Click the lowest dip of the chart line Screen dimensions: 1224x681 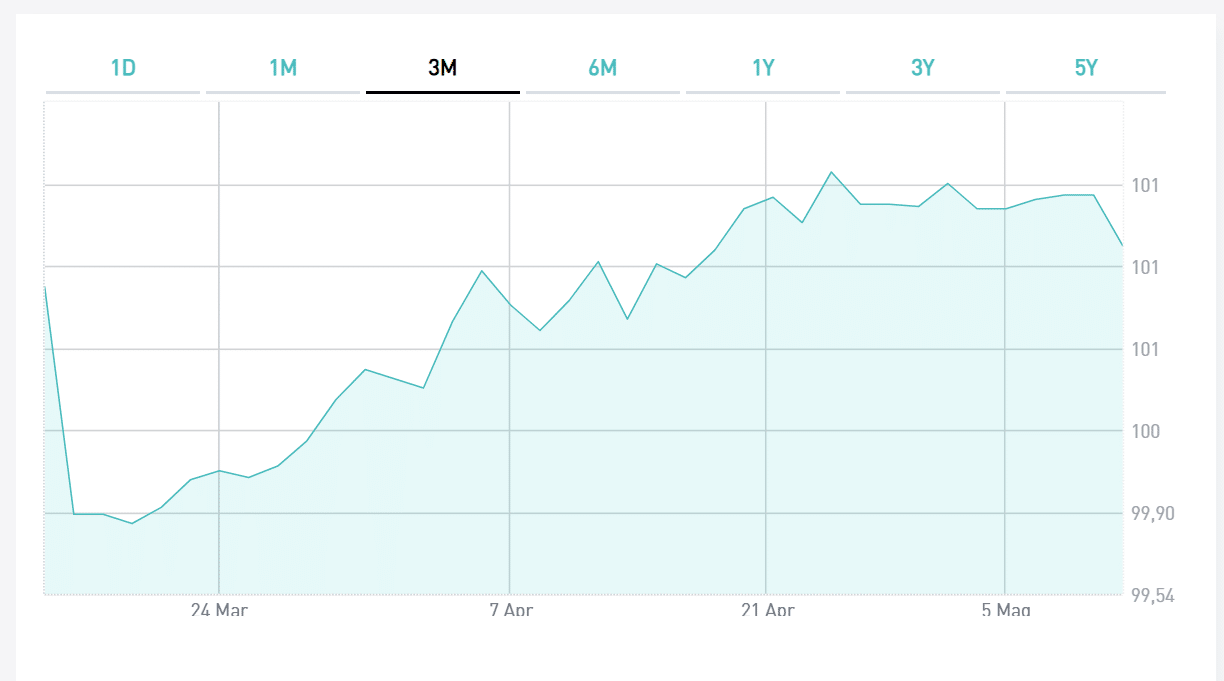132,523
